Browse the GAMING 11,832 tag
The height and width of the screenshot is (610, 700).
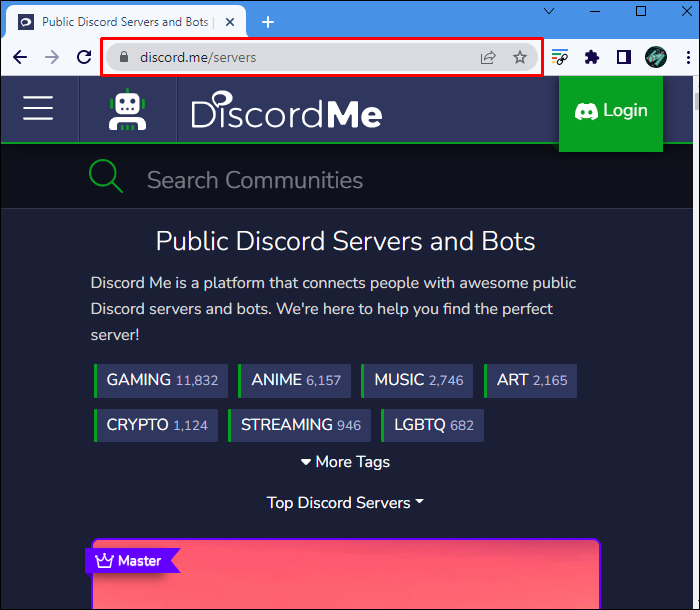161,380
